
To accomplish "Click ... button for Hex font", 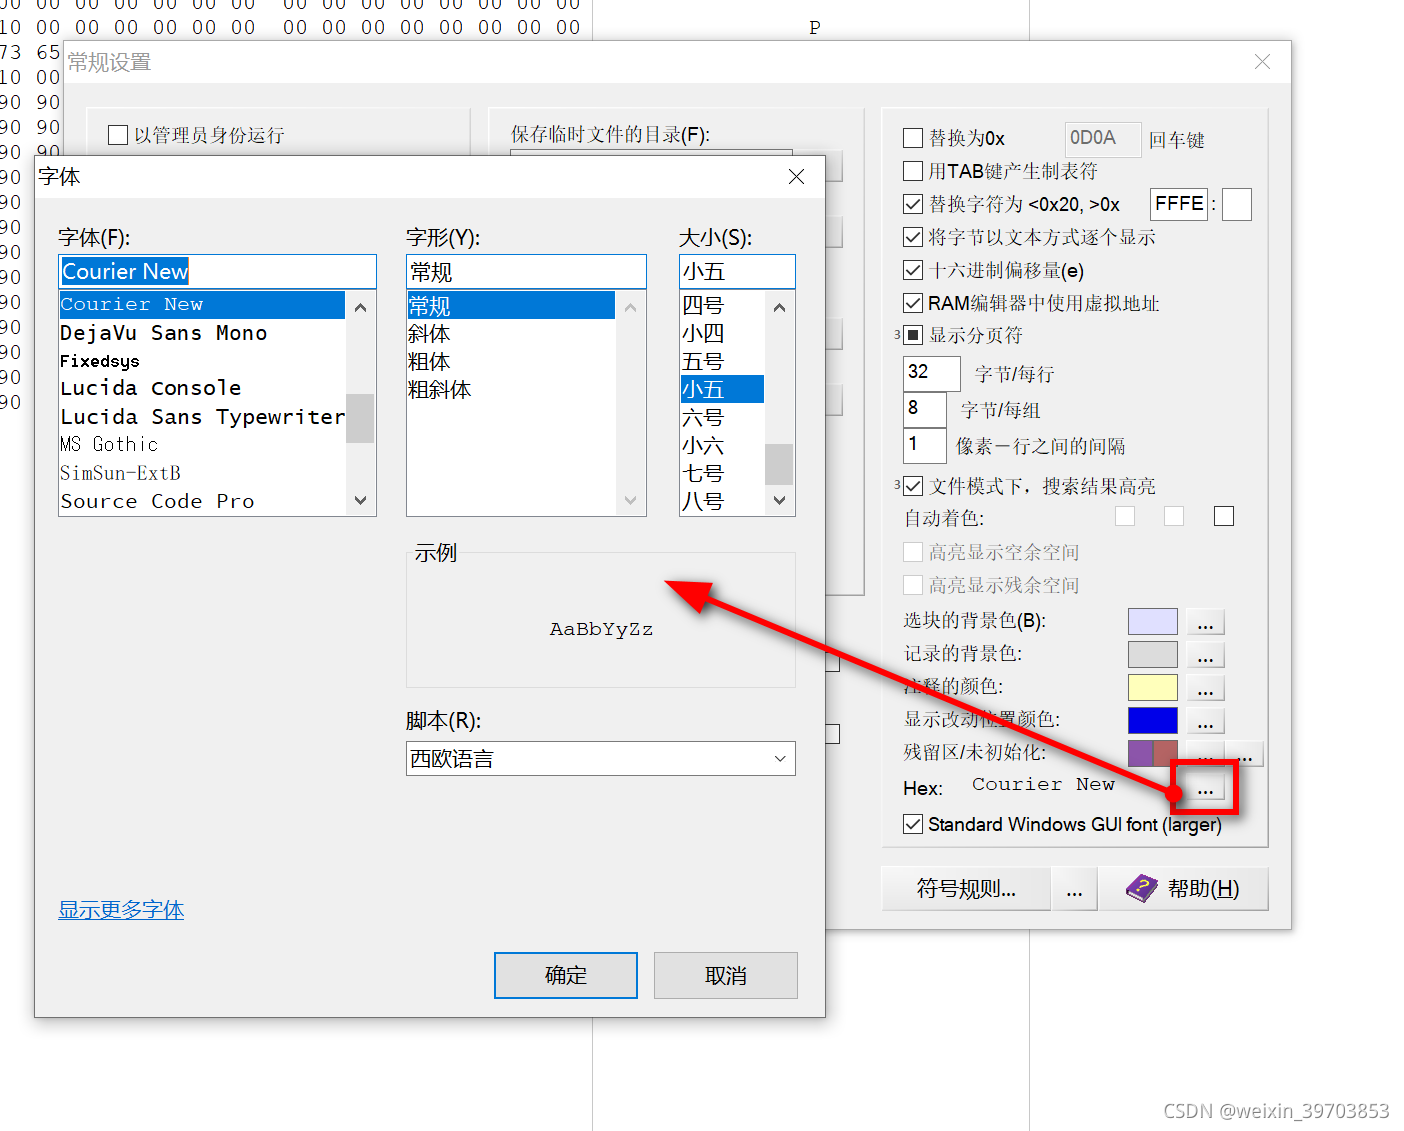I will click(x=1206, y=788).
